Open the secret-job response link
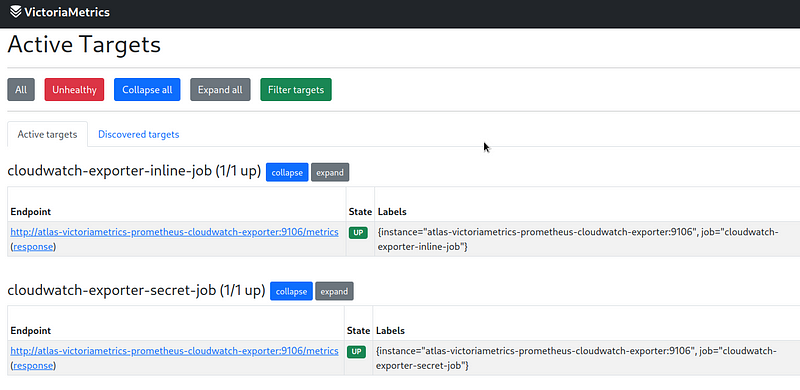 point(33,365)
